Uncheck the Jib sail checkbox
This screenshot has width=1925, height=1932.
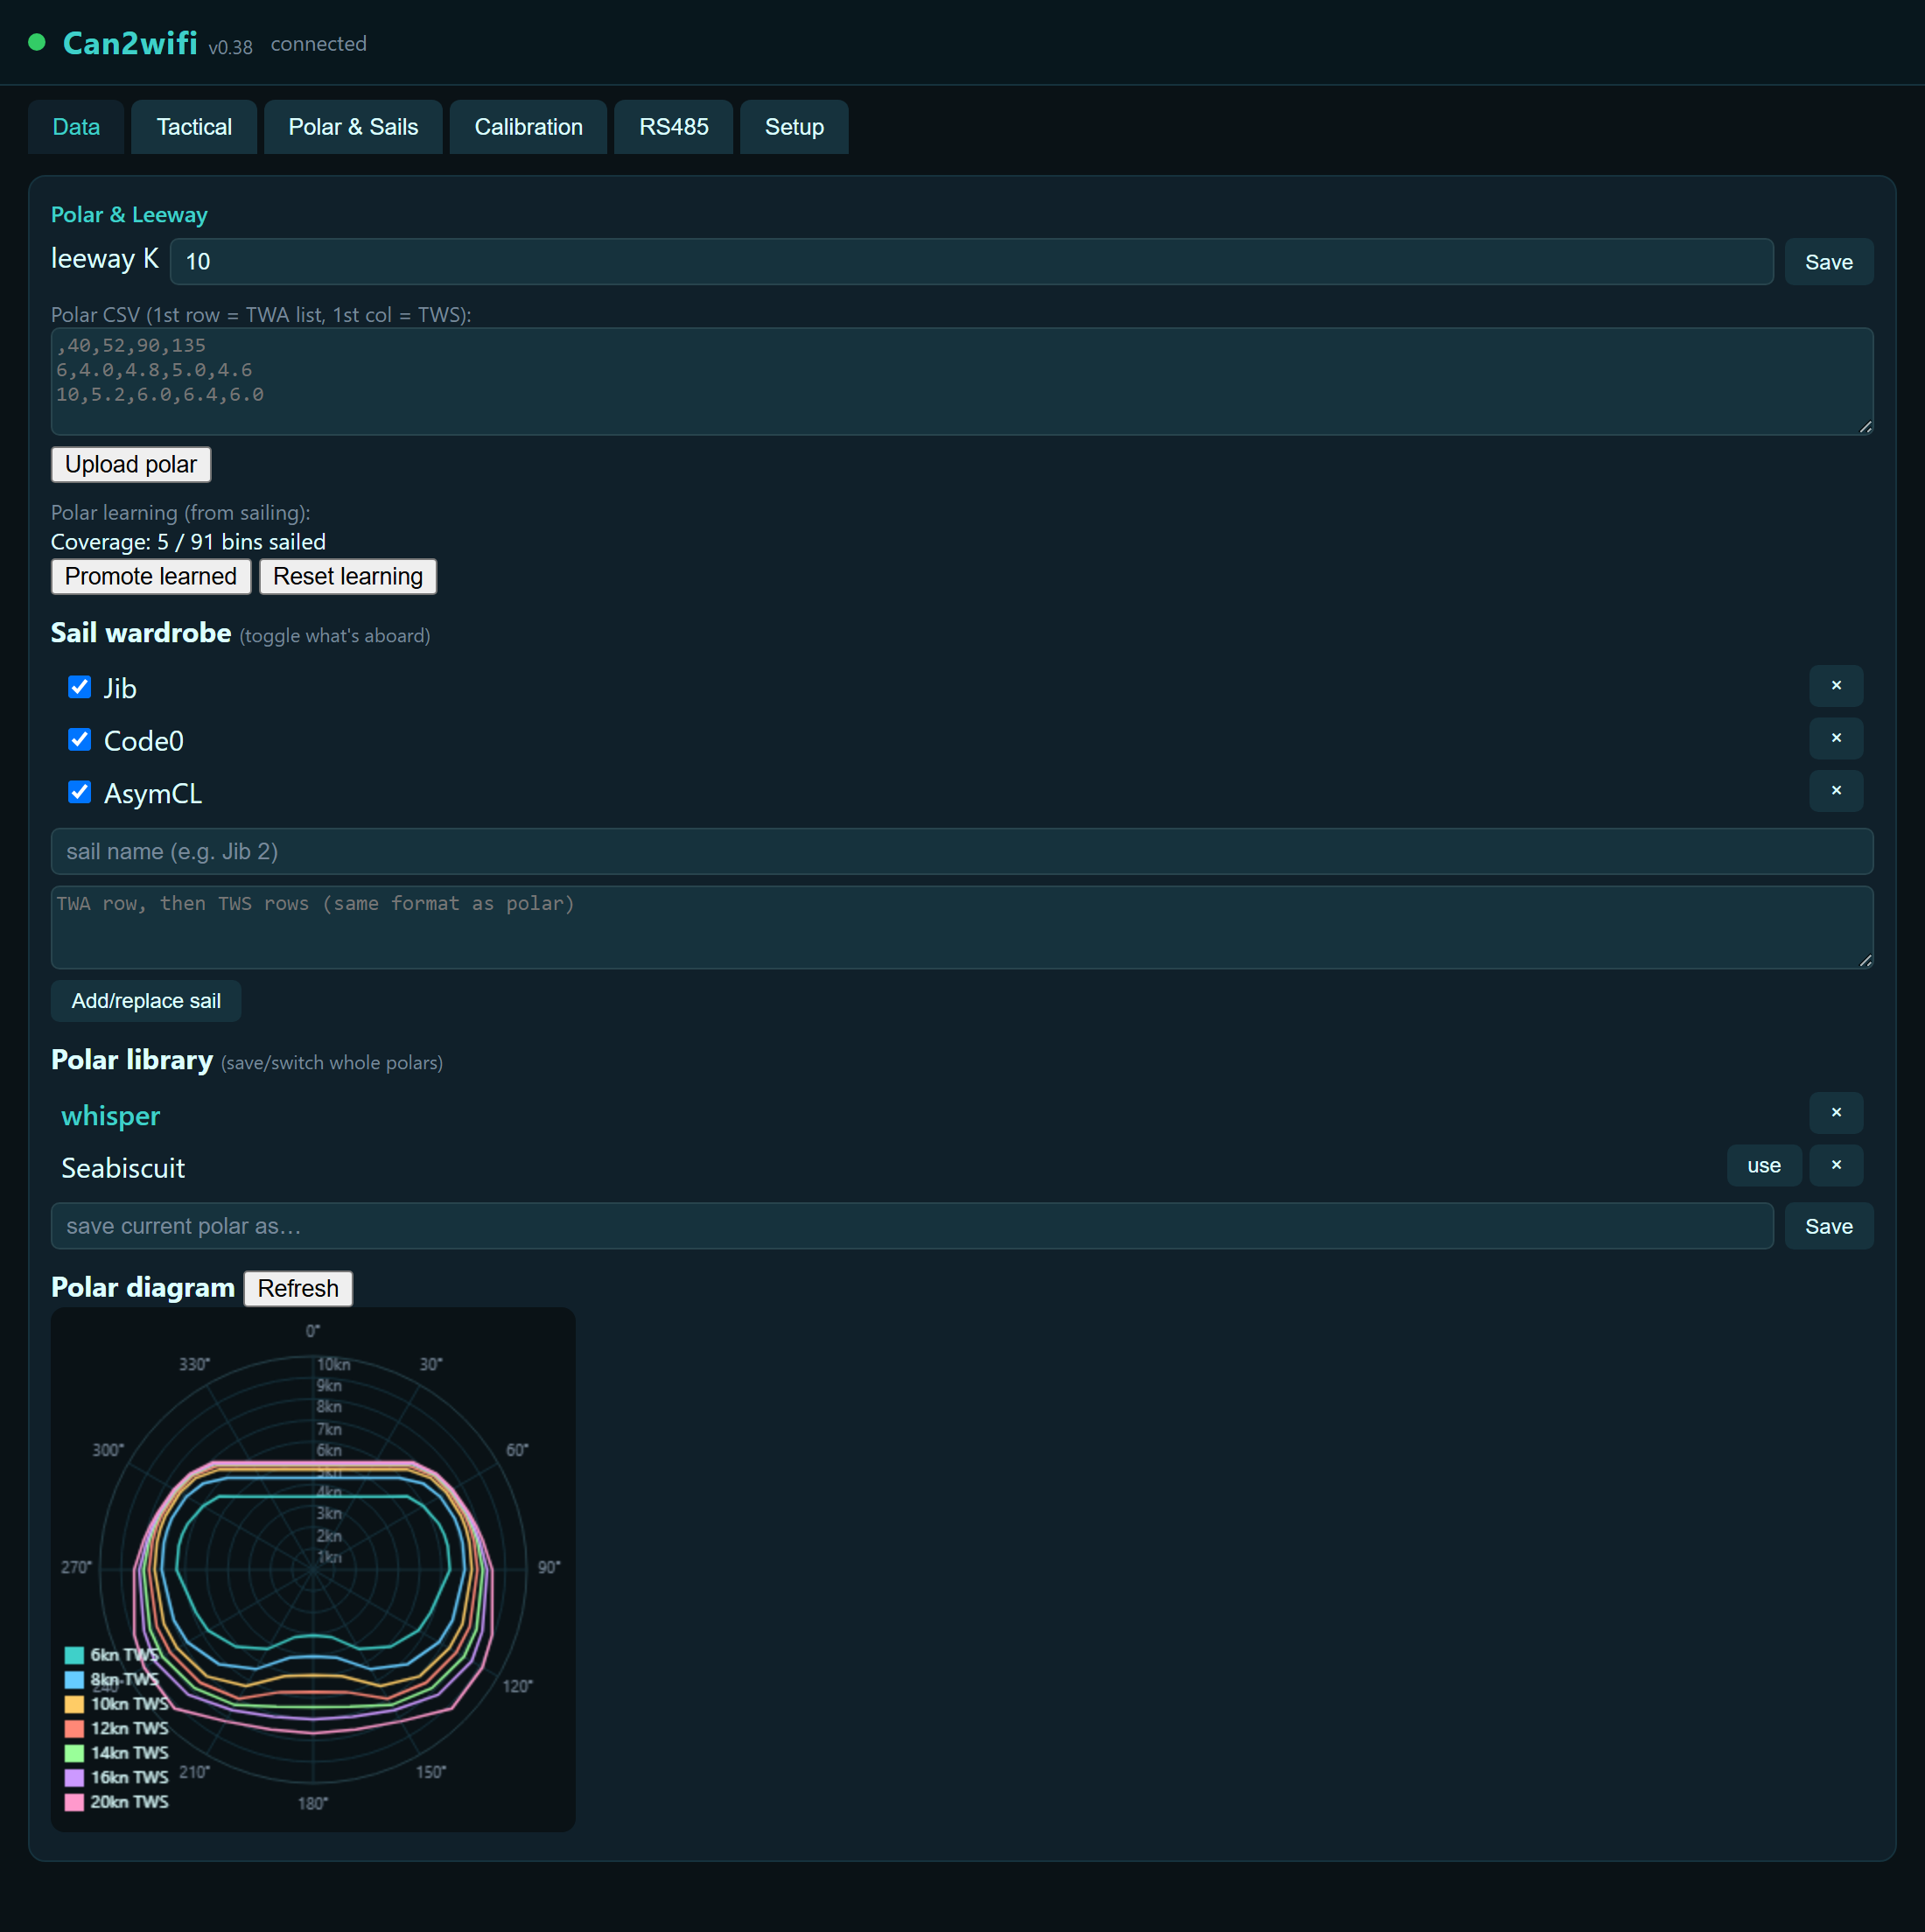[x=79, y=687]
